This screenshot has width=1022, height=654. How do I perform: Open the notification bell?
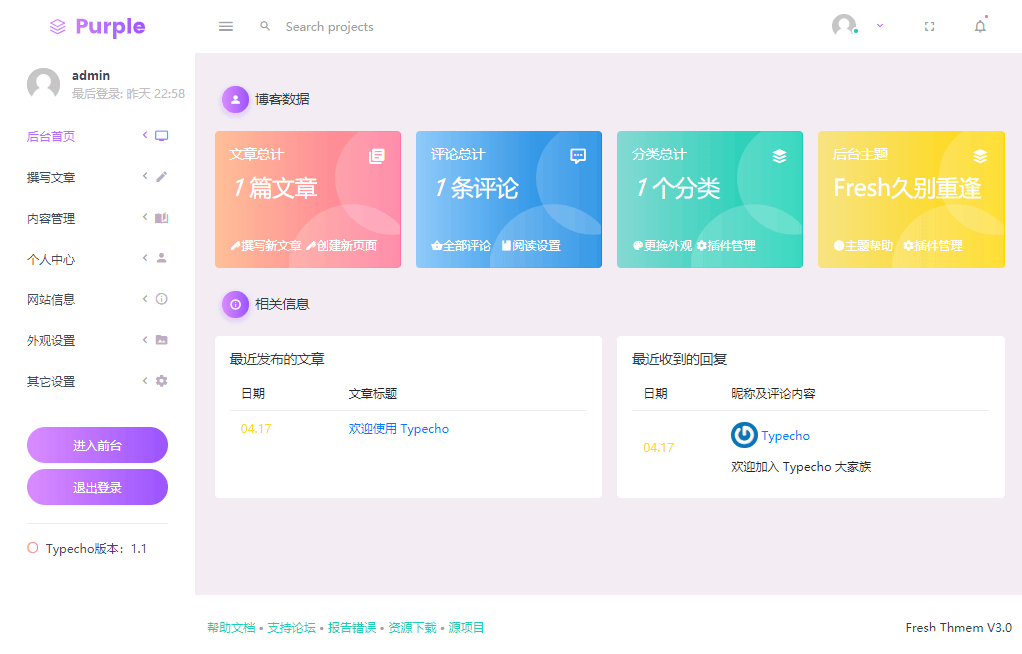(x=980, y=26)
